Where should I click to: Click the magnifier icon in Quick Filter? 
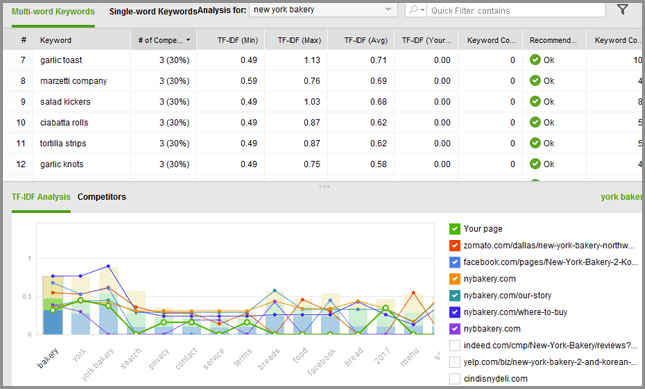click(x=413, y=10)
